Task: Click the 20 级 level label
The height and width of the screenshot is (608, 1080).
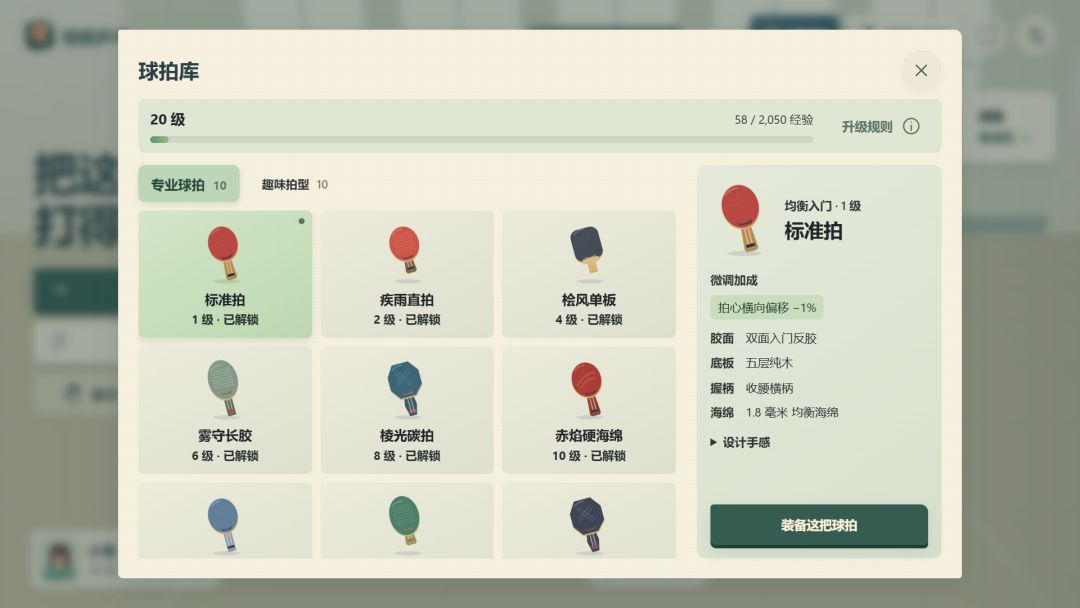Action: [167, 119]
